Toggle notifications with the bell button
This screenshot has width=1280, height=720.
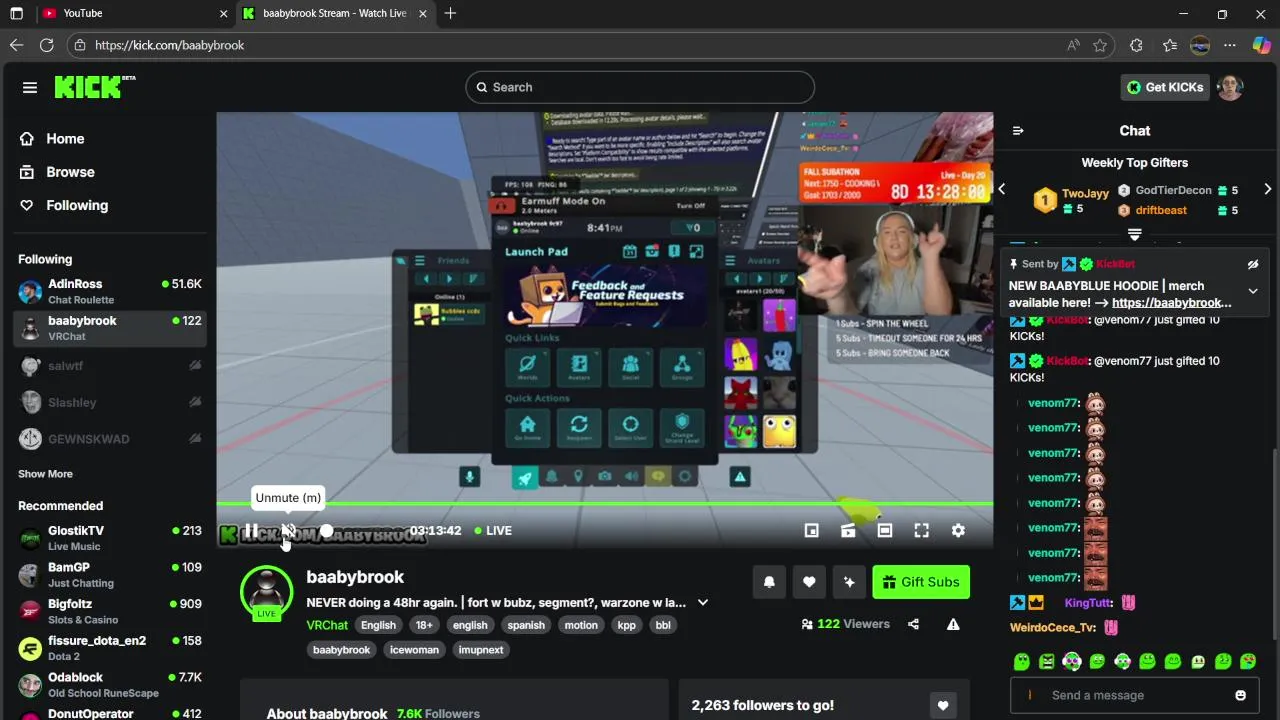click(x=769, y=582)
